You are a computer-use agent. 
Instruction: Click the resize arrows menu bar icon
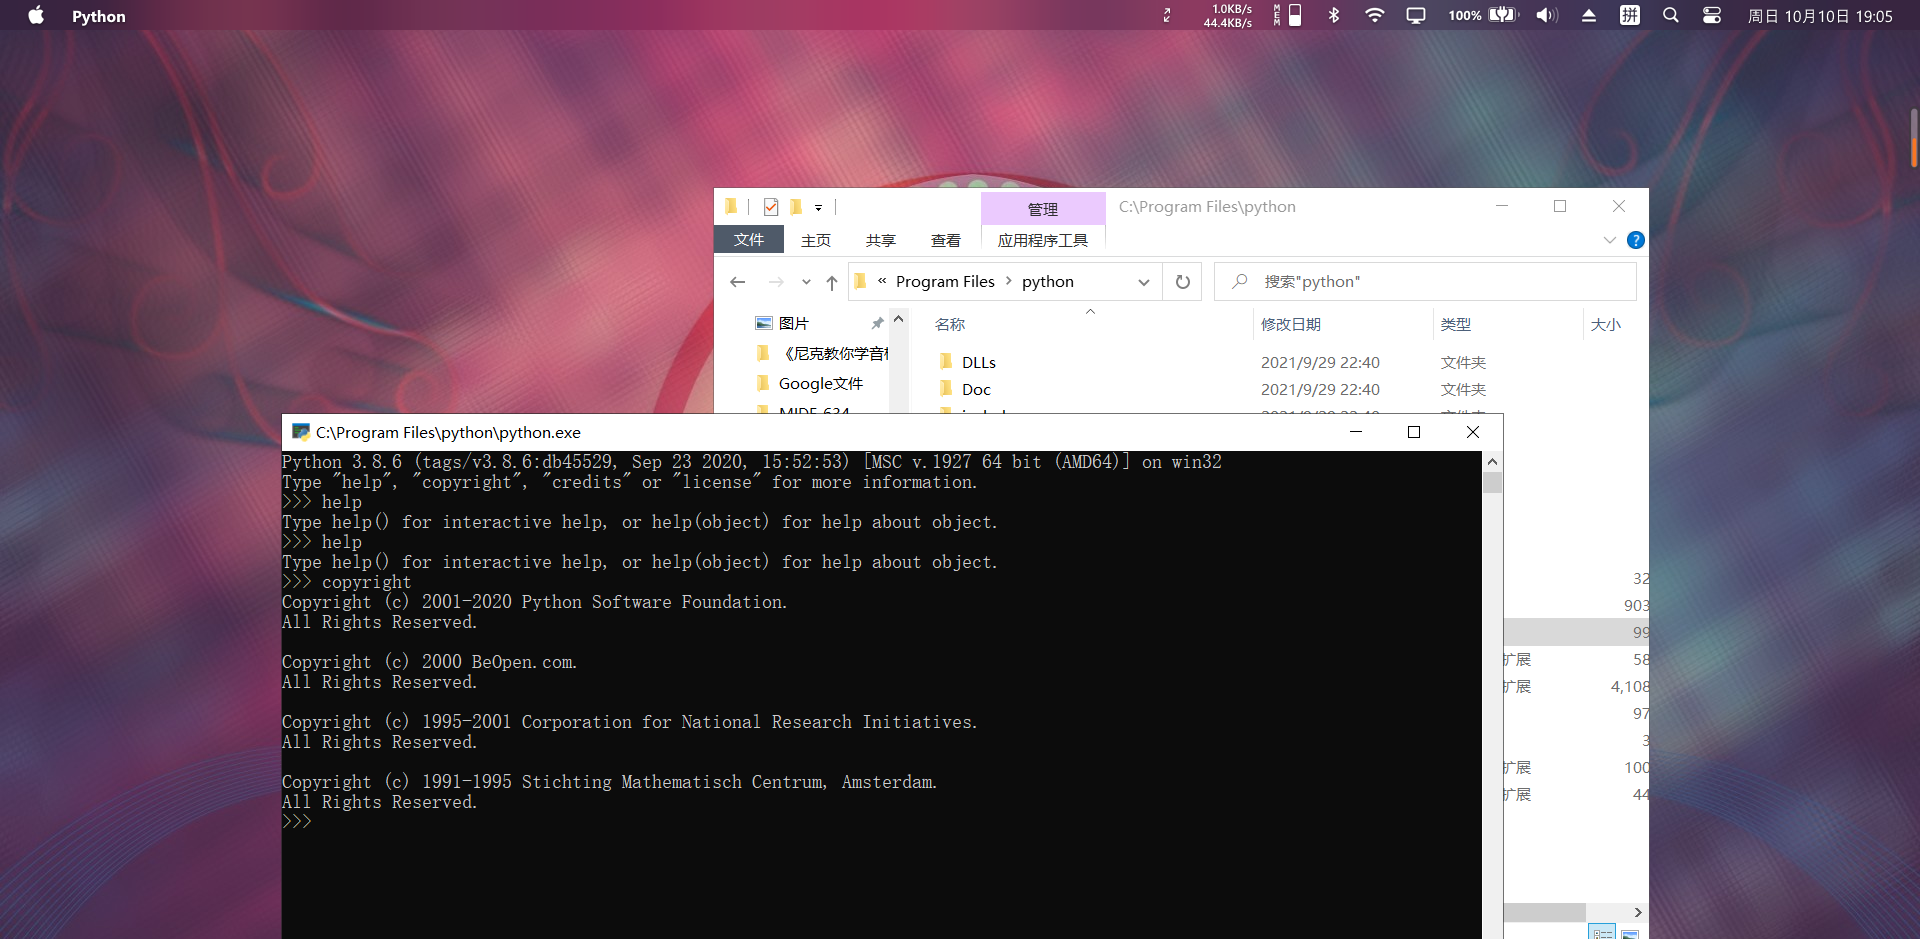tap(1167, 15)
